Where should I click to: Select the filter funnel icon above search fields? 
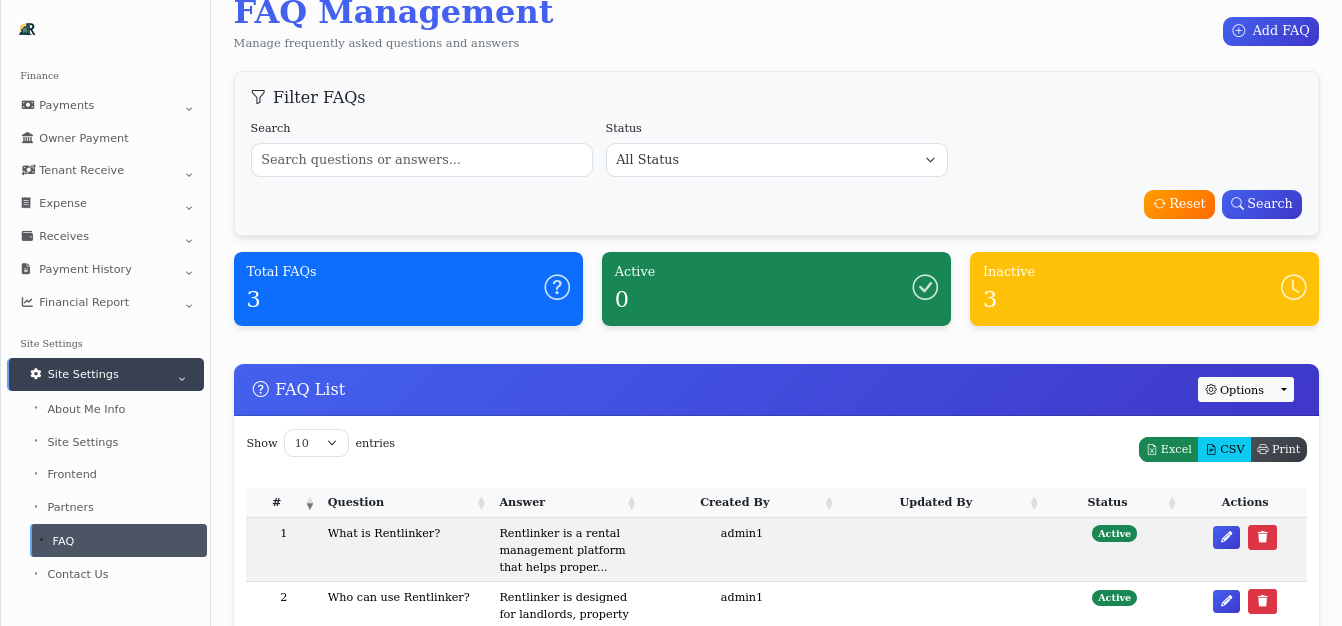(258, 97)
